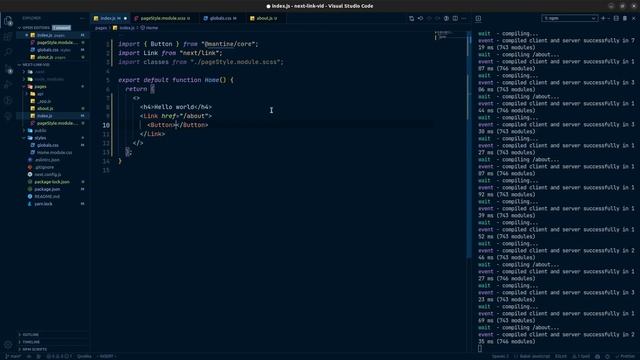The height and width of the screenshot is (360, 640).
Task: Click unsaved dot on index.js tab
Action: tap(125, 18)
